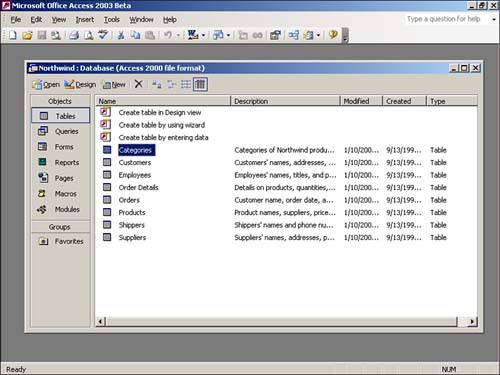
Task: Click the New Object toolbar icon
Action: click(x=308, y=35)
